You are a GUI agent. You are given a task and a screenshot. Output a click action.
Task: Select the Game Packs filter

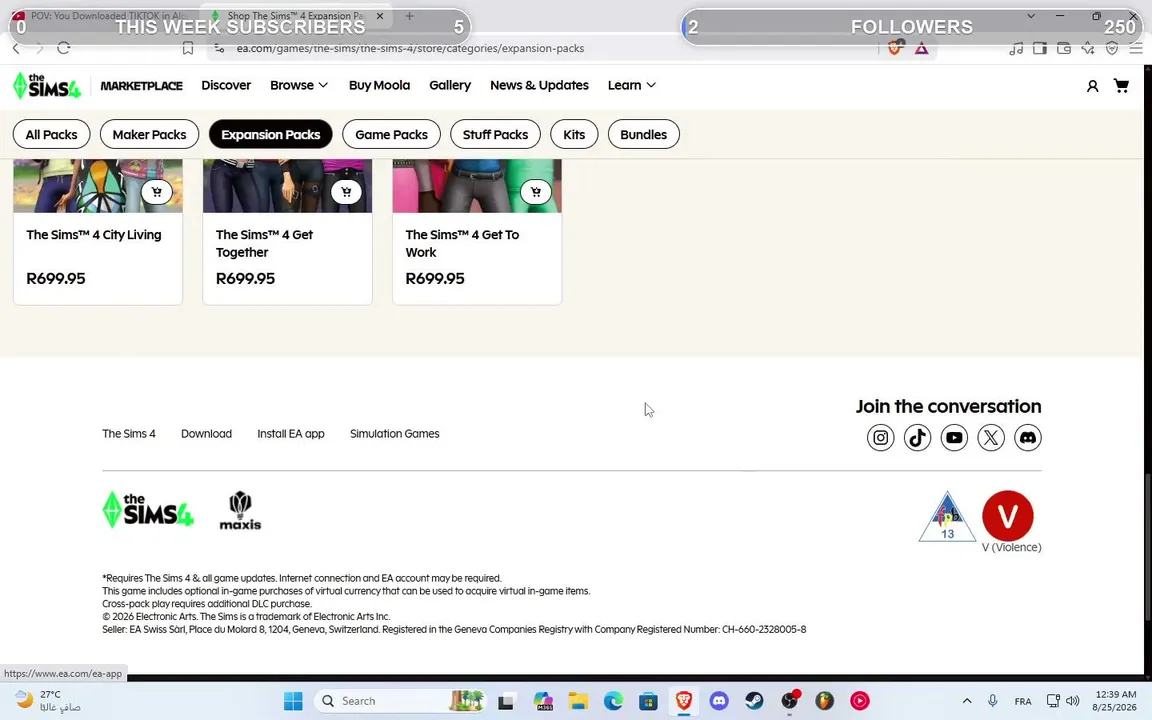(391, 134)
